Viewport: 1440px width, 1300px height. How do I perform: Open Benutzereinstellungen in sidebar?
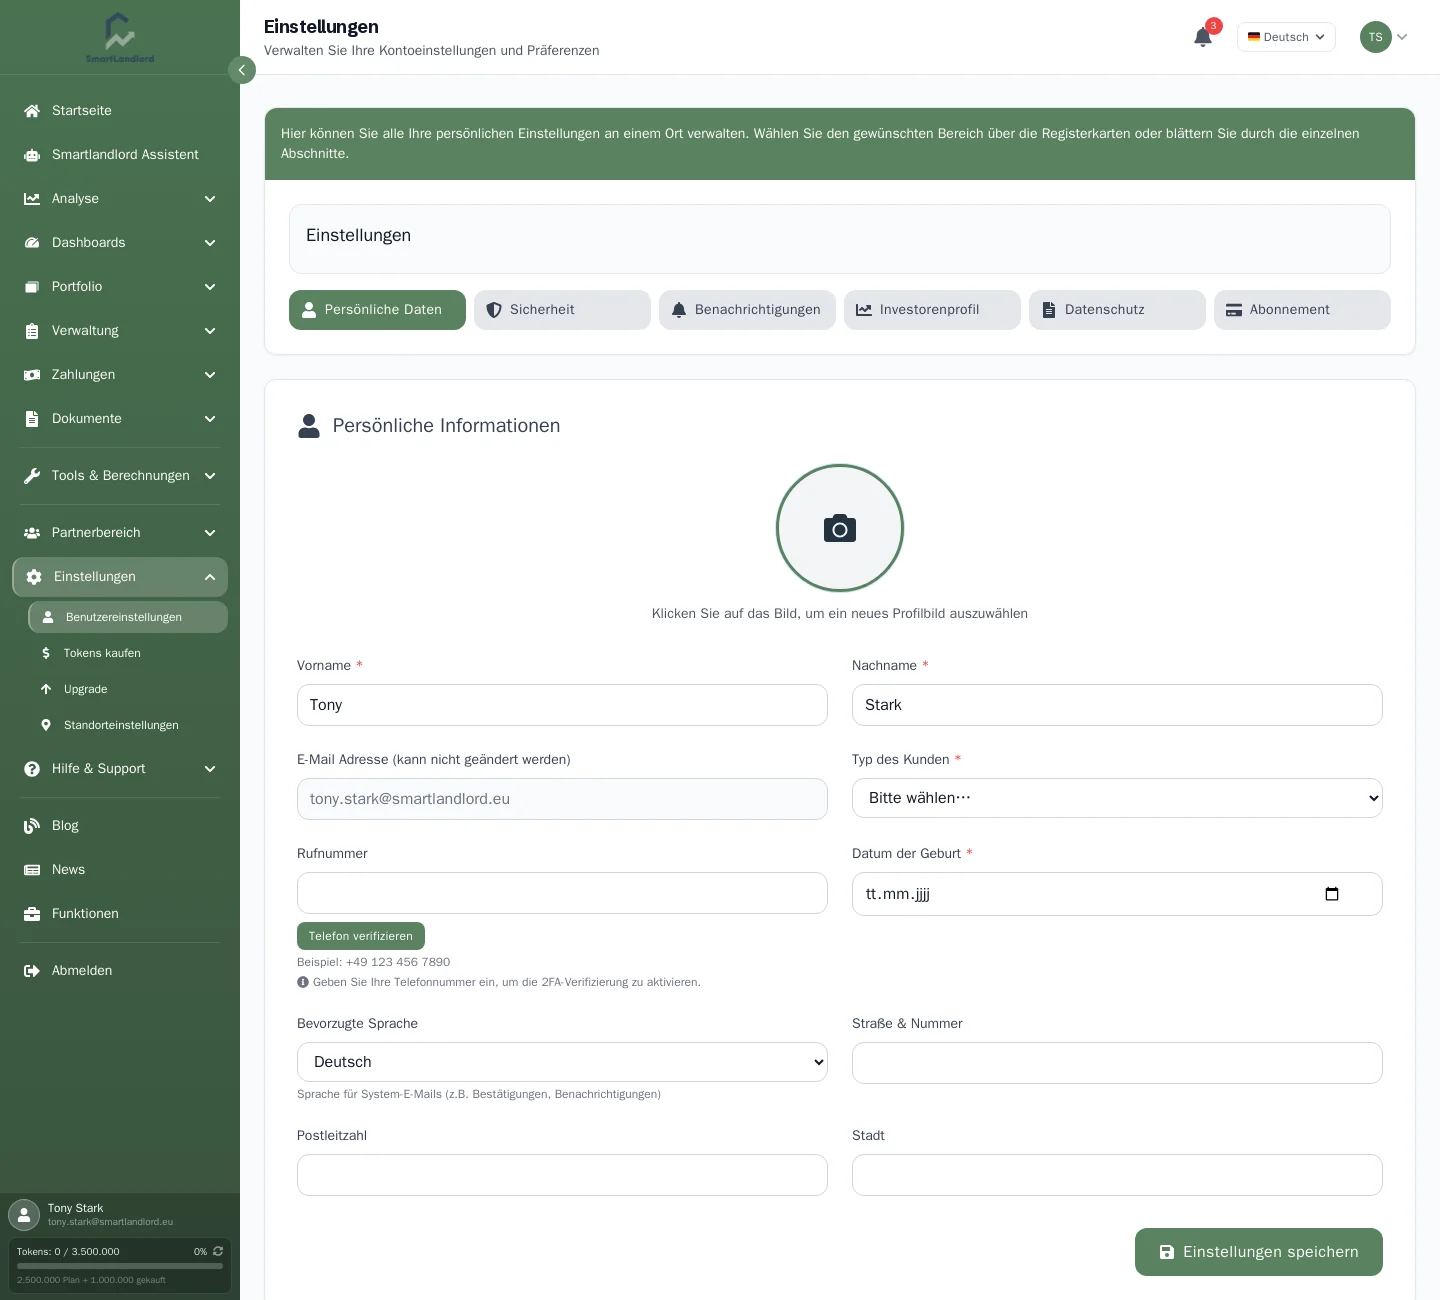pos(128,617)
